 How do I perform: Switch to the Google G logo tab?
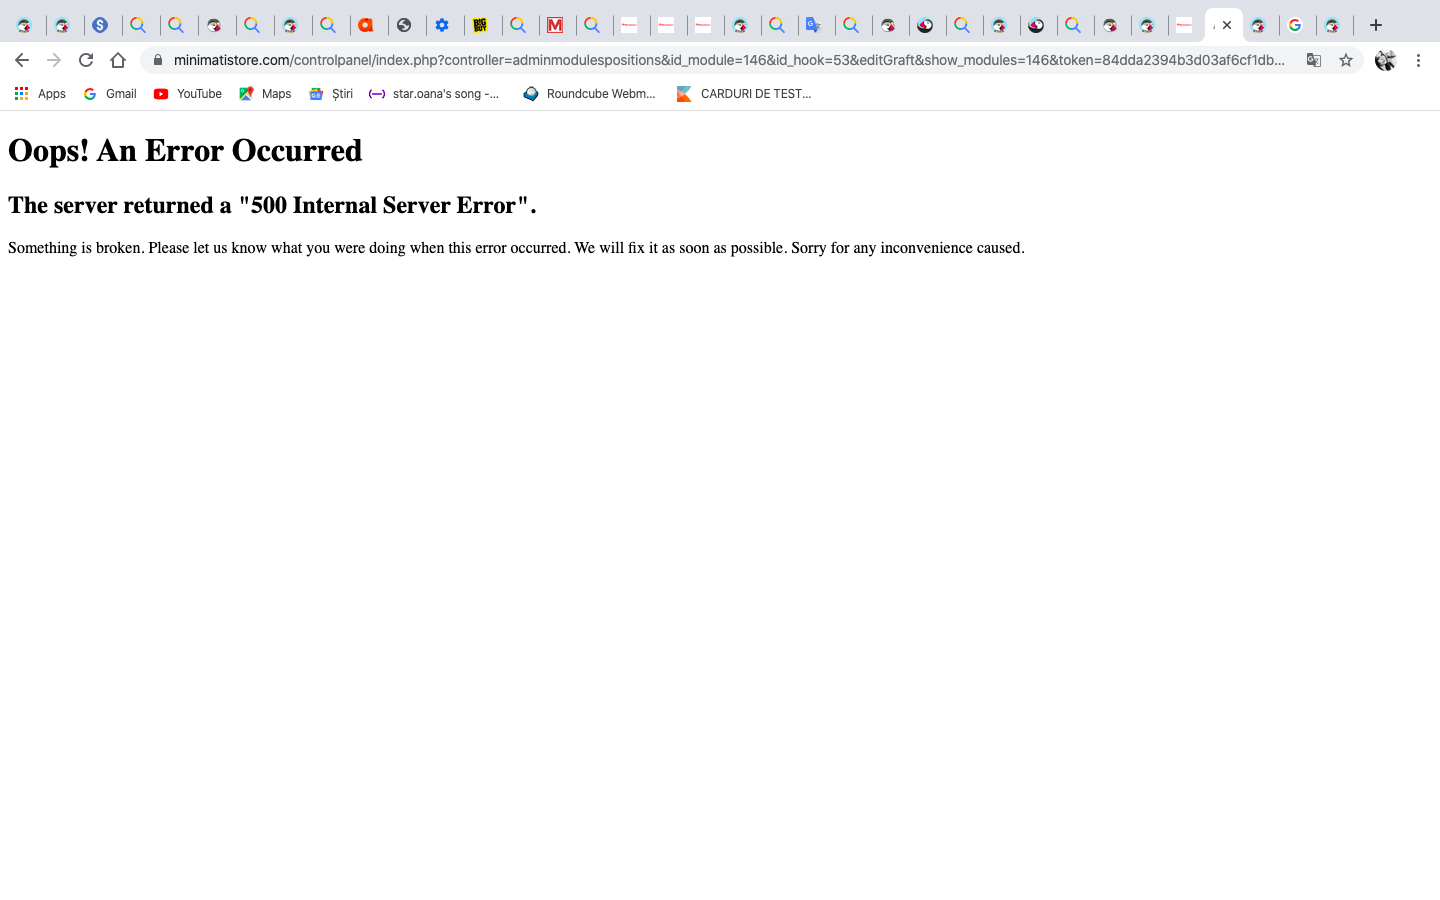click(x=1295, y=25)
